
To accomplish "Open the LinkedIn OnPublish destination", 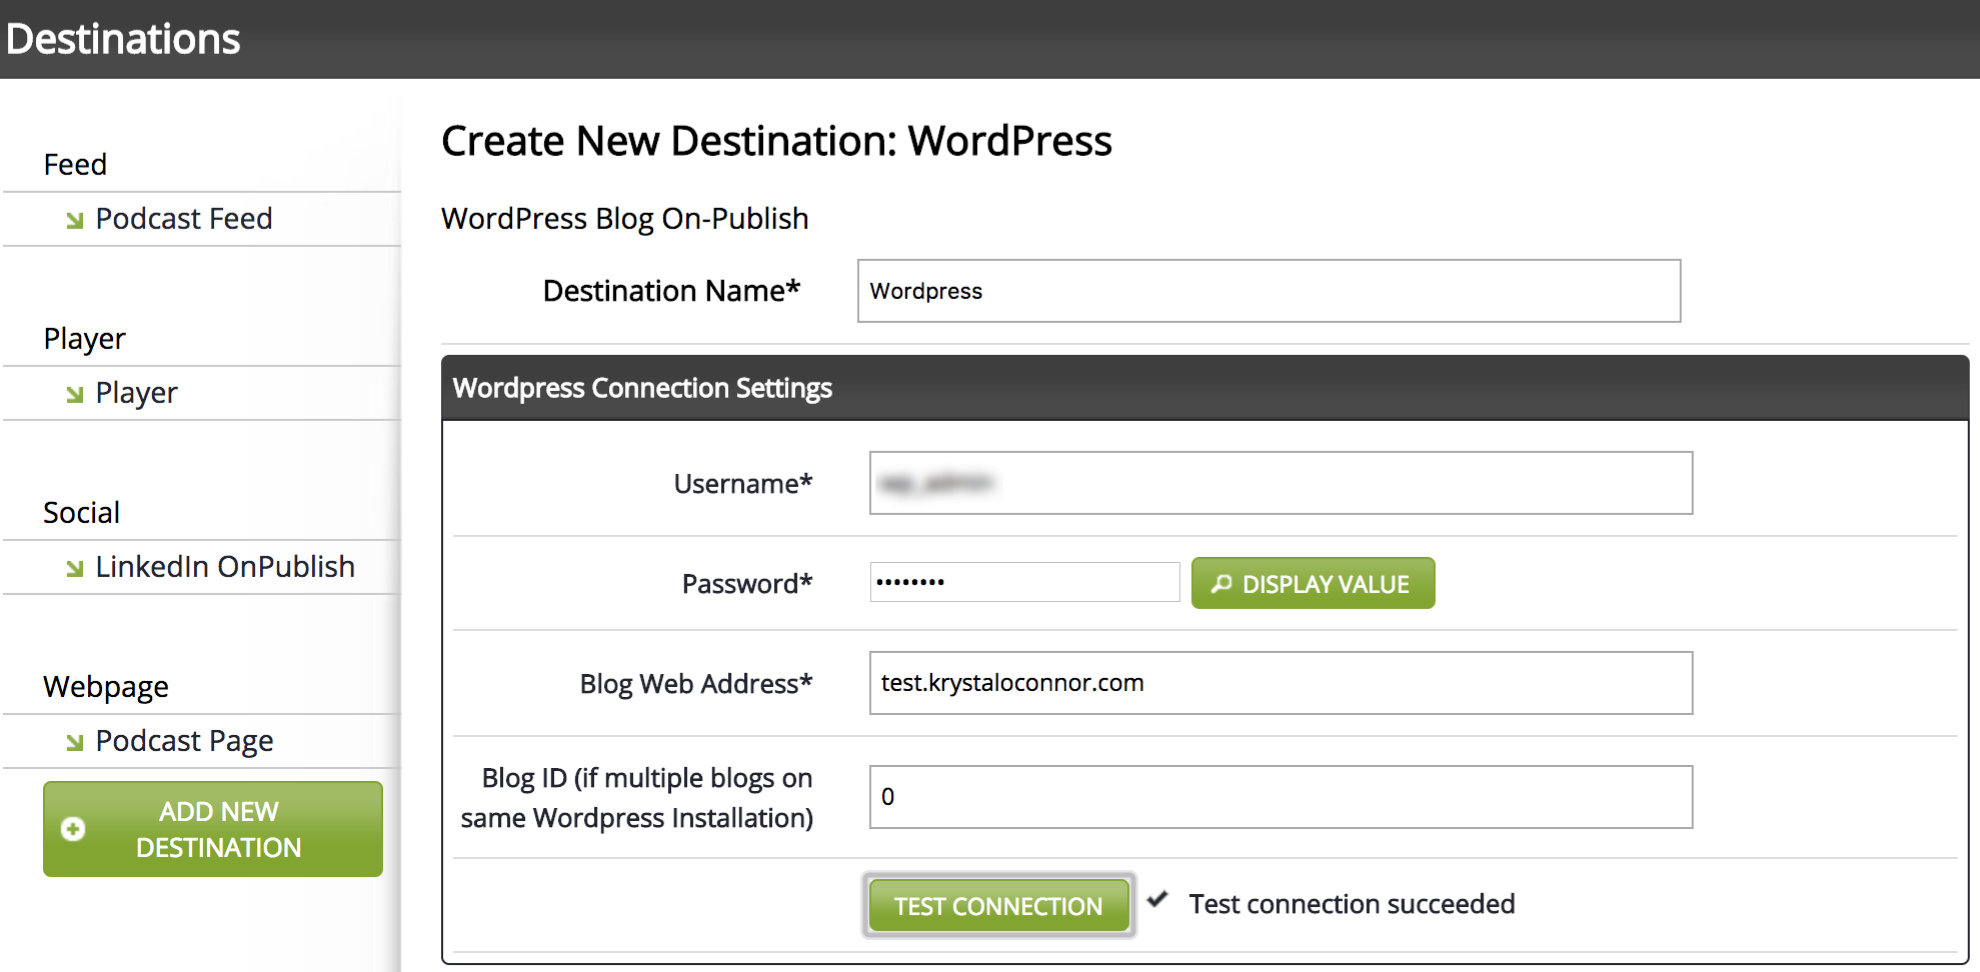I will point(225,567).
